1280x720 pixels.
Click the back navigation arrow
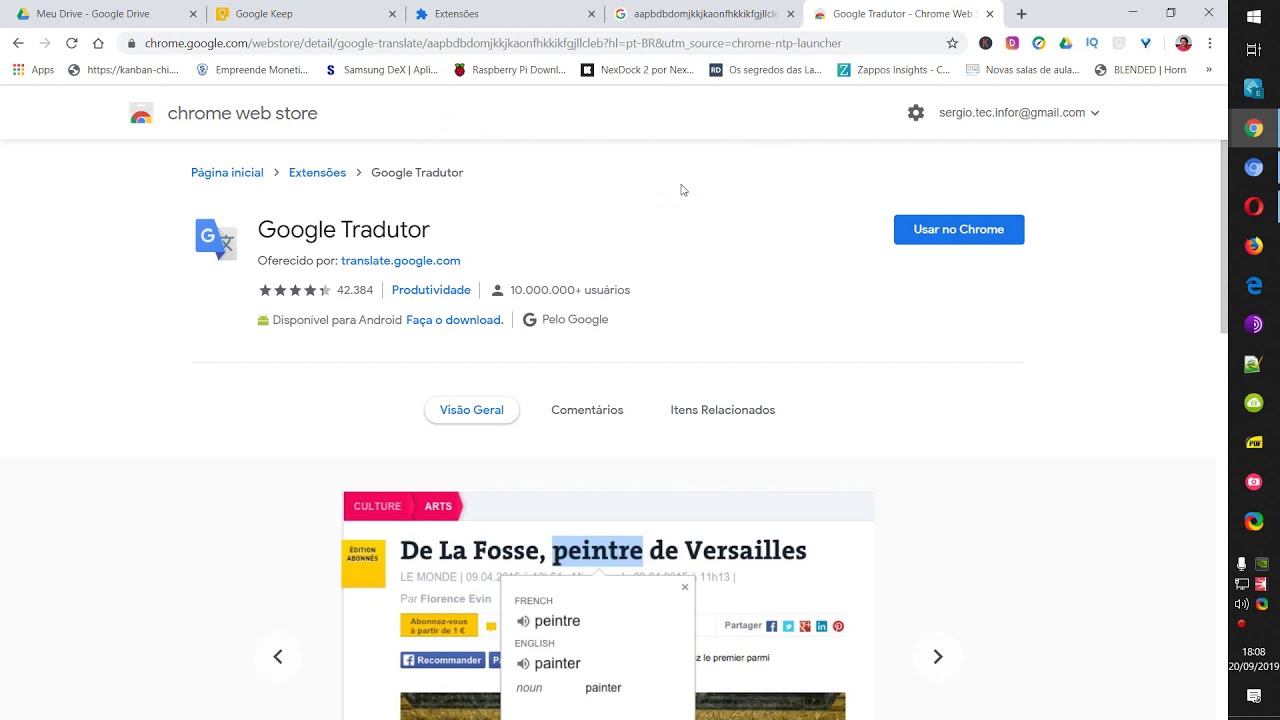pyautogui.click(x=18, y=43)
